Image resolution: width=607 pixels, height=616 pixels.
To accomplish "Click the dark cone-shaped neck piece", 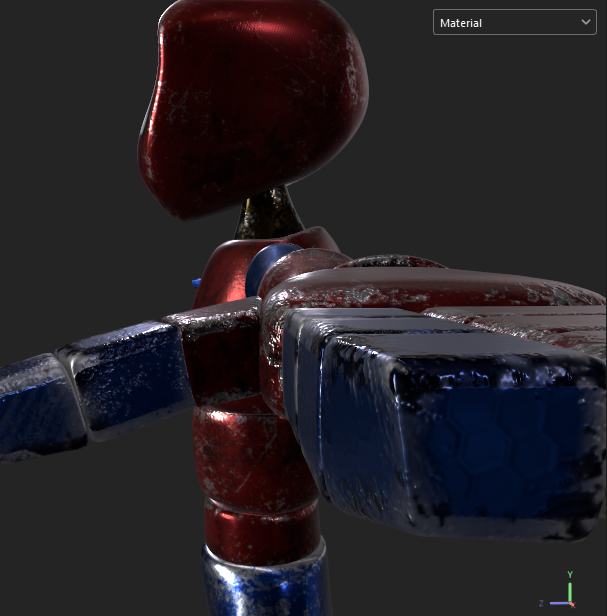I will click(x=268, y=212).
